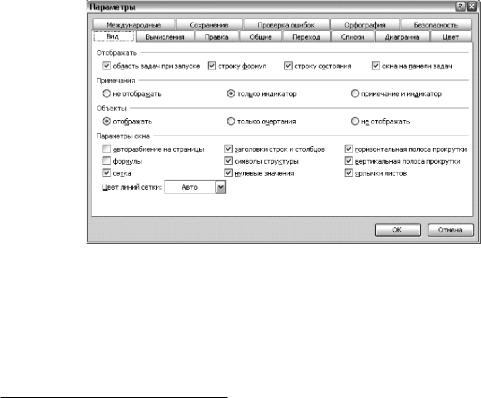
Task: Toggle горизонтальная полоса прокрутки checkbox
Action: (x=349, y=149)
